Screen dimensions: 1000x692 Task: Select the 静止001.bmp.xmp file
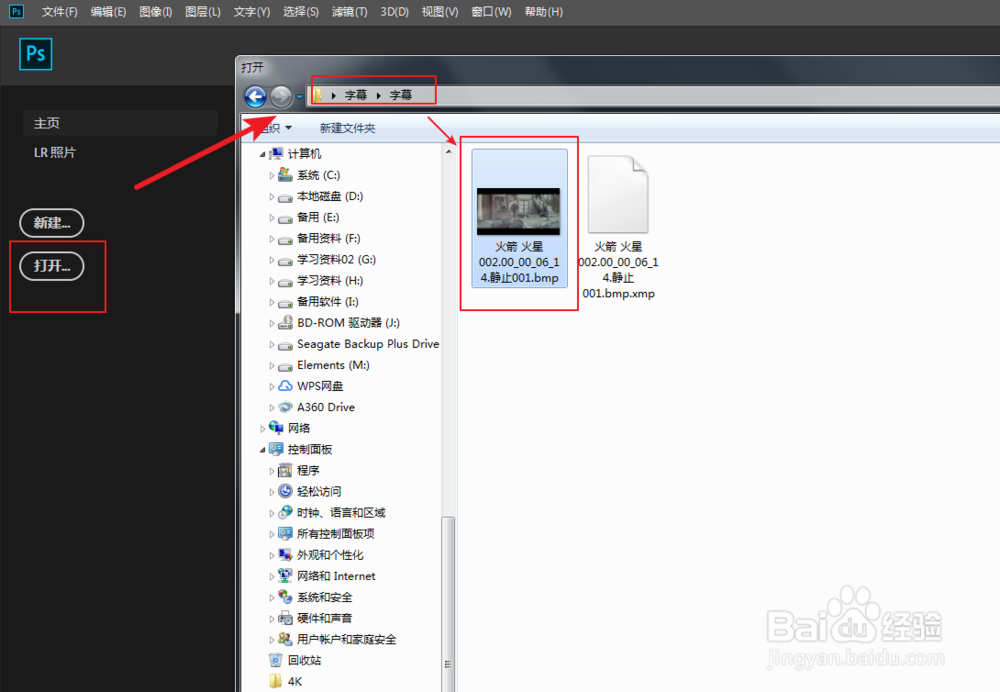(618, 227)
